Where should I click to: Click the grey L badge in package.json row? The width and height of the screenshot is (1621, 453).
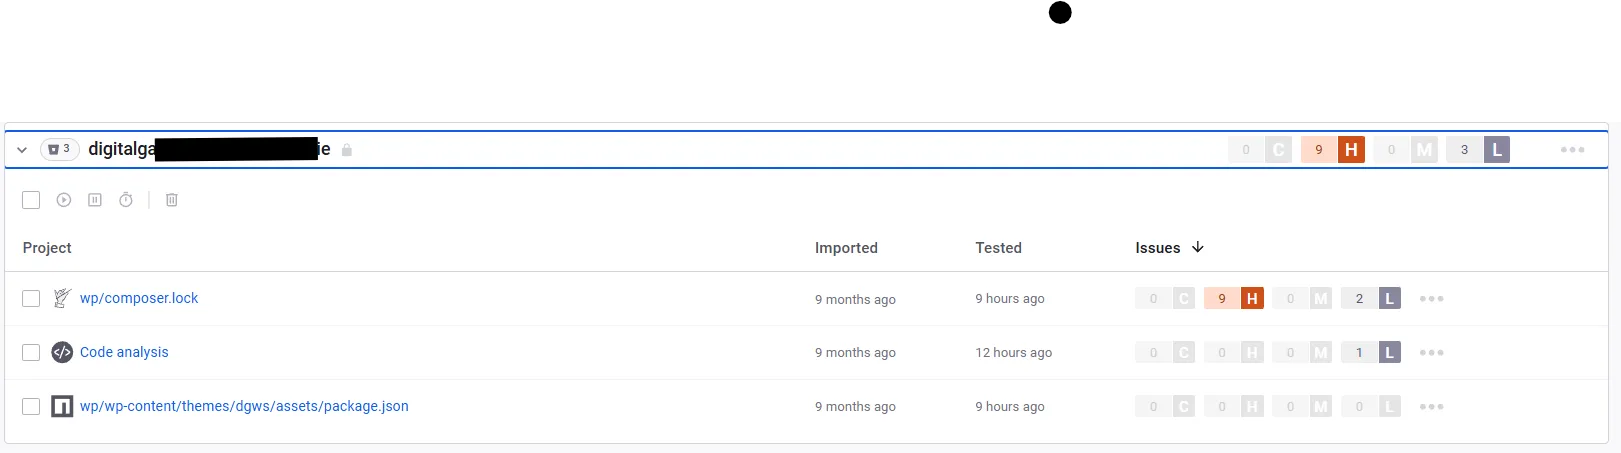pyautogui.click(x=1389, y=406)
